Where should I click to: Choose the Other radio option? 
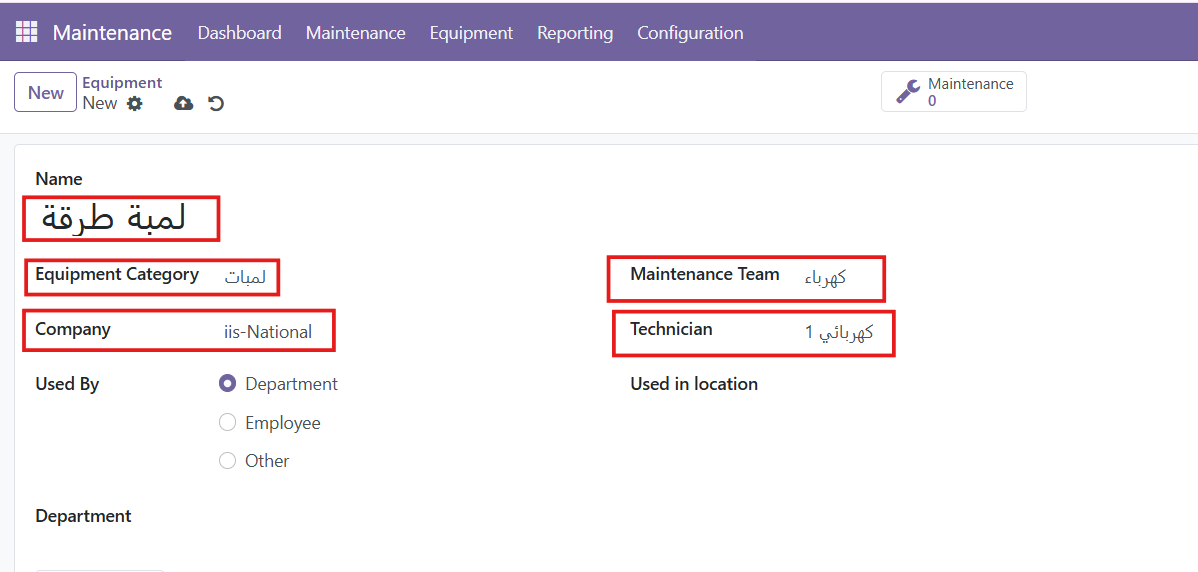tap(227, 461)
